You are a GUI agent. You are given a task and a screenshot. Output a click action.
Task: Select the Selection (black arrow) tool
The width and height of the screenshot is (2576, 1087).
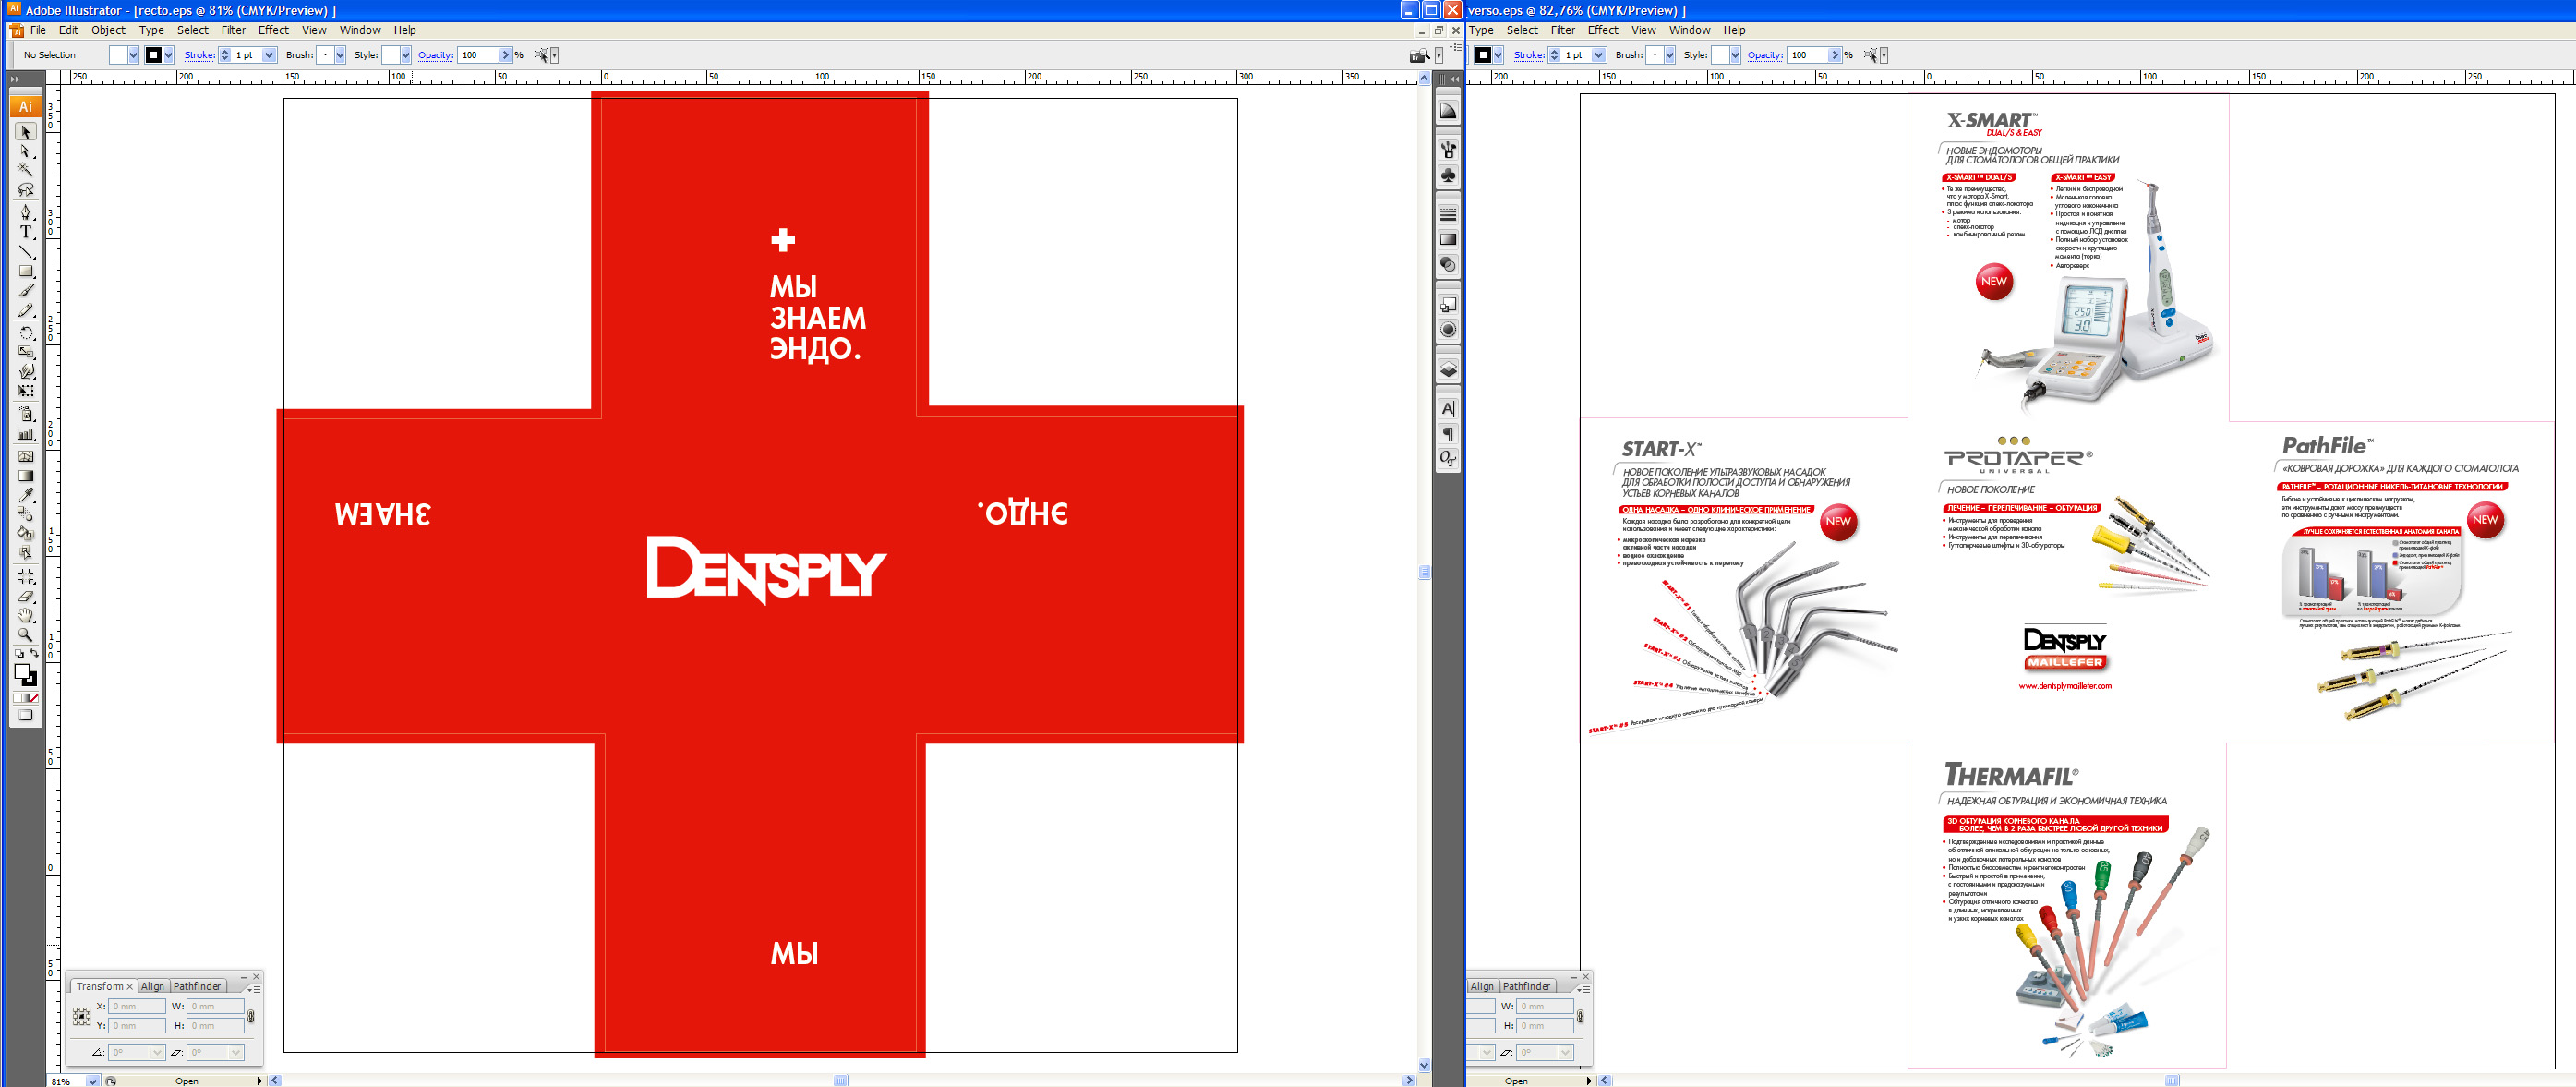pyautogui.click(x=26, y=132)
